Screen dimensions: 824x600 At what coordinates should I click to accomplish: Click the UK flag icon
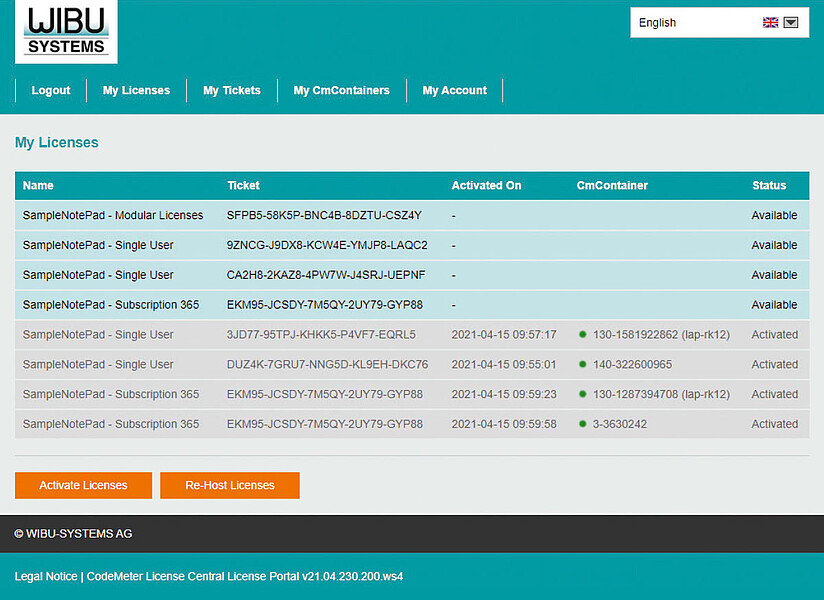tap(770, 22)
